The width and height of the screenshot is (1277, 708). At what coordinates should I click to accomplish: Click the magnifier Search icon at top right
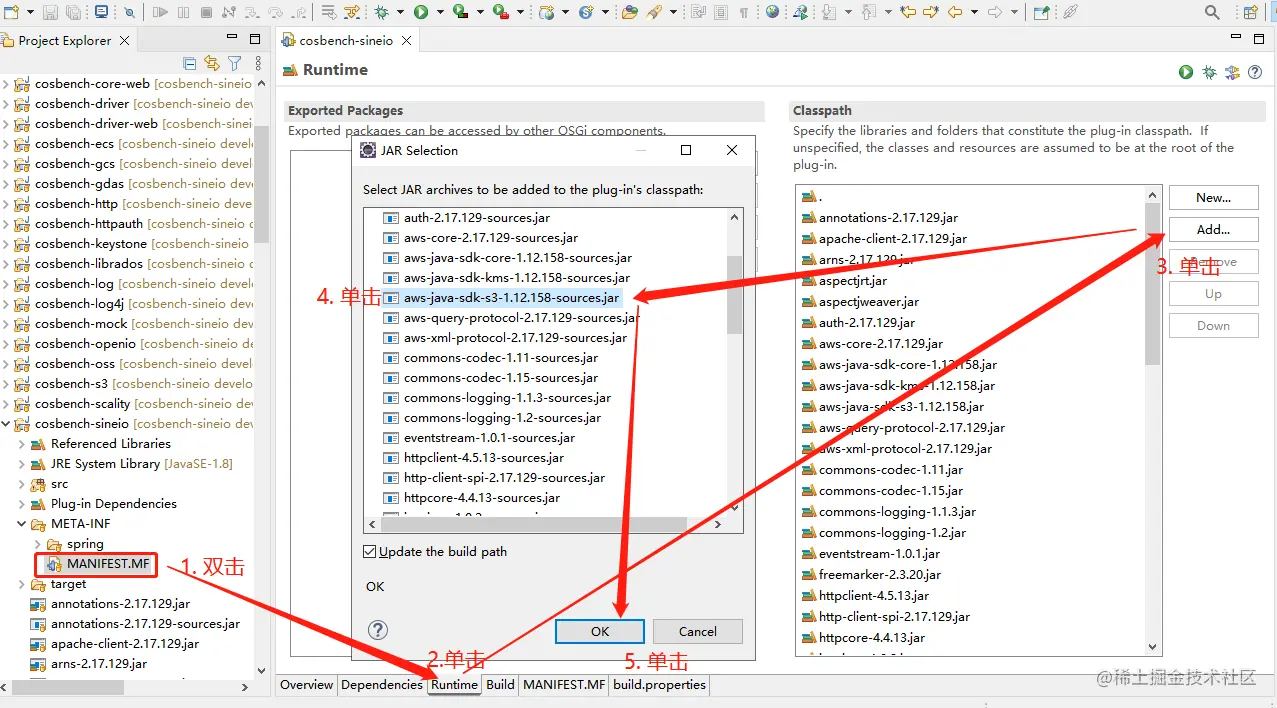pos(1212,12)
